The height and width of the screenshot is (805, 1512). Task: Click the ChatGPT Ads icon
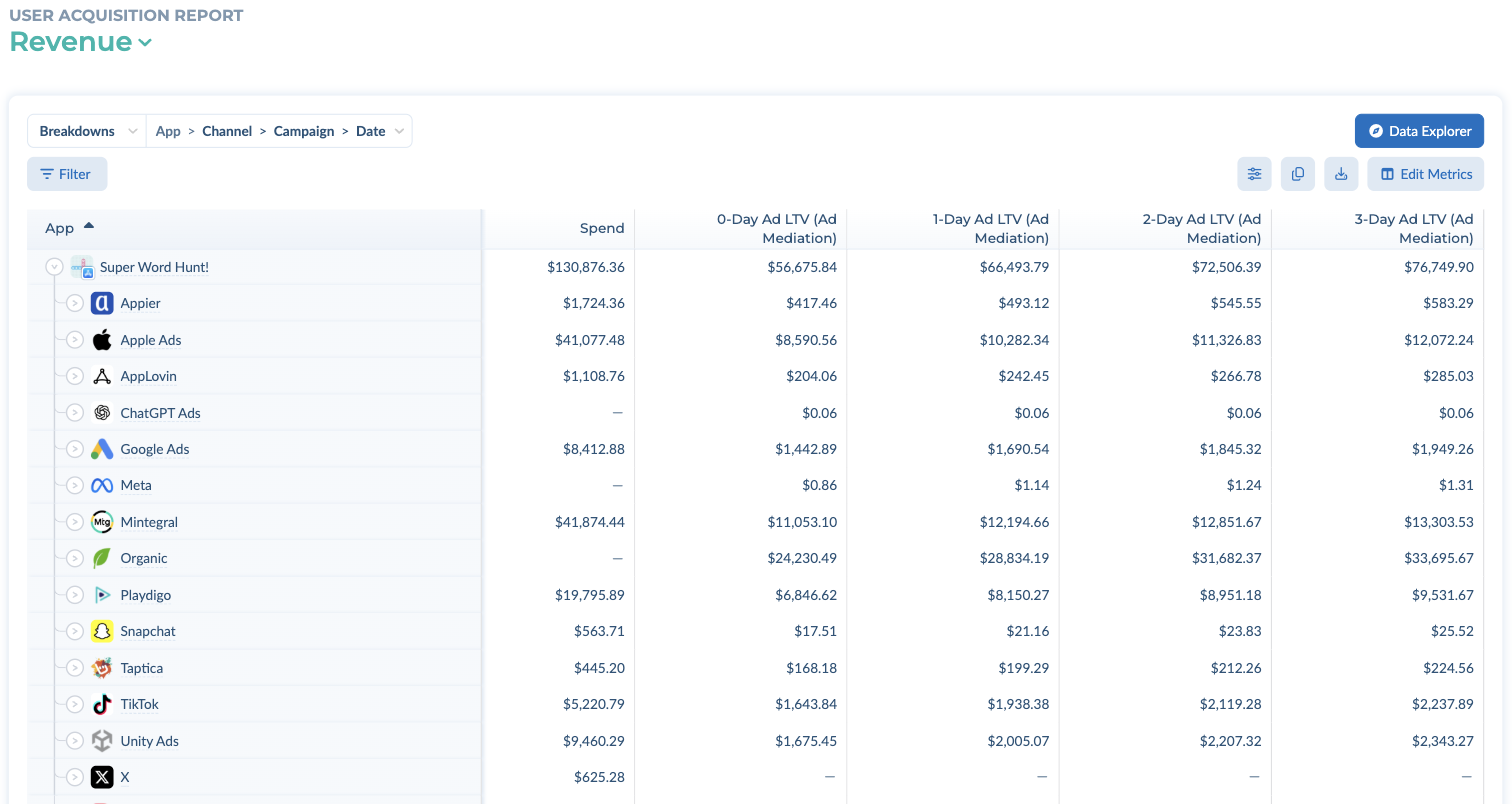point(102,413)
